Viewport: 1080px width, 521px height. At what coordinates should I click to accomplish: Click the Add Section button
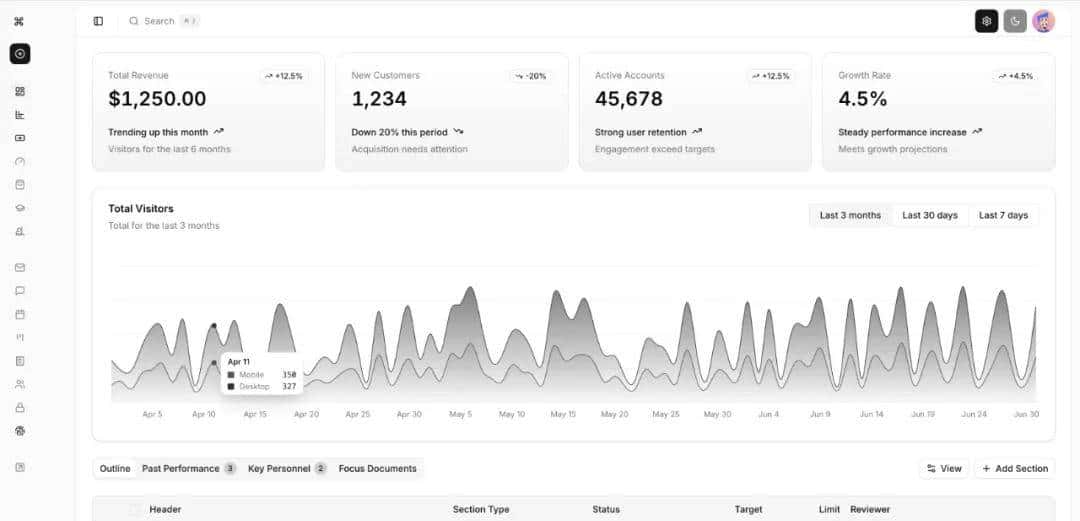coord(1015,469)
